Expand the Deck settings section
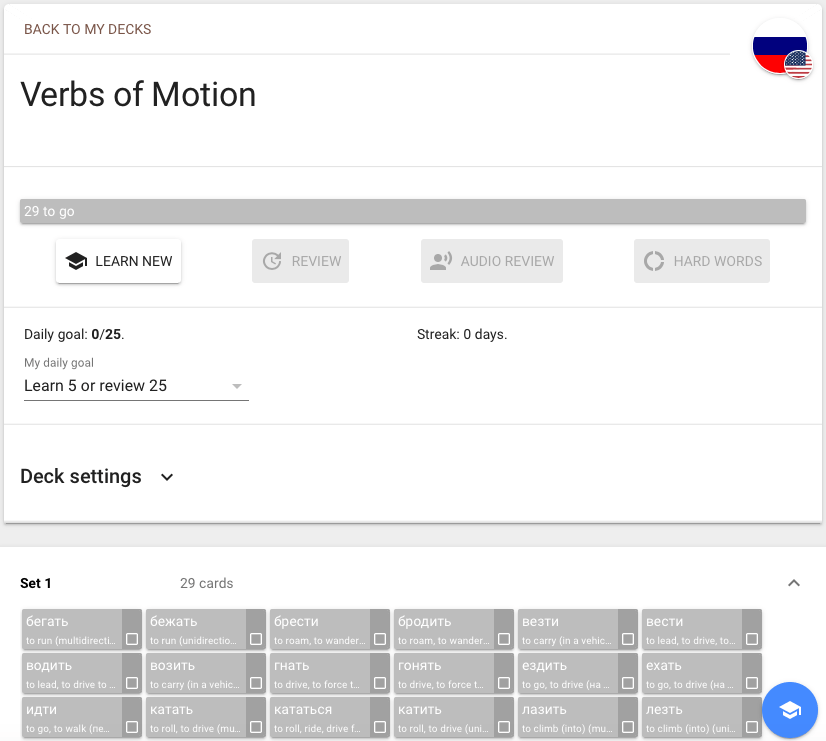 167,477
